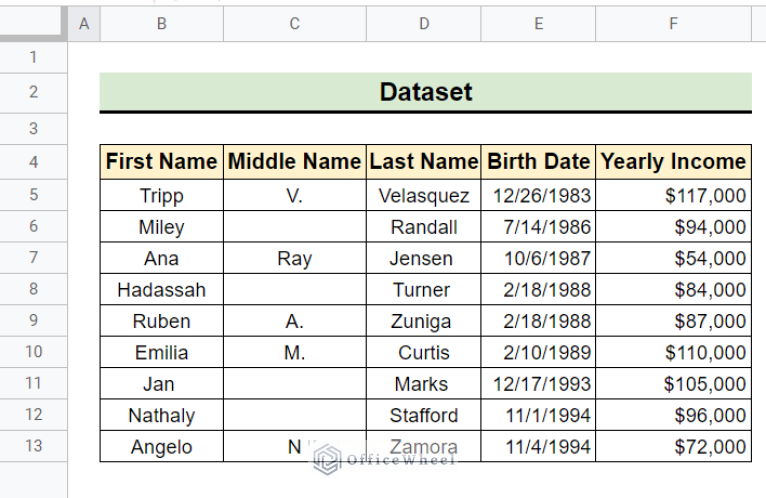Image resolution: width=766 pixels, height=498 pixels.
Task: Click the First Name header cell
Action: click(162, 162)
